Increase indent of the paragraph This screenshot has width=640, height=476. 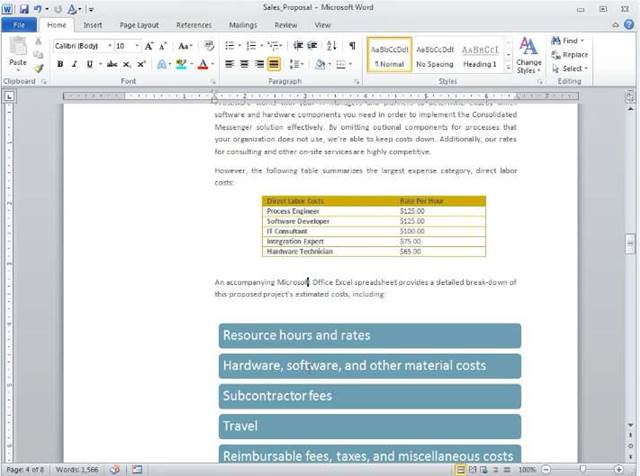tap(312, 46)
